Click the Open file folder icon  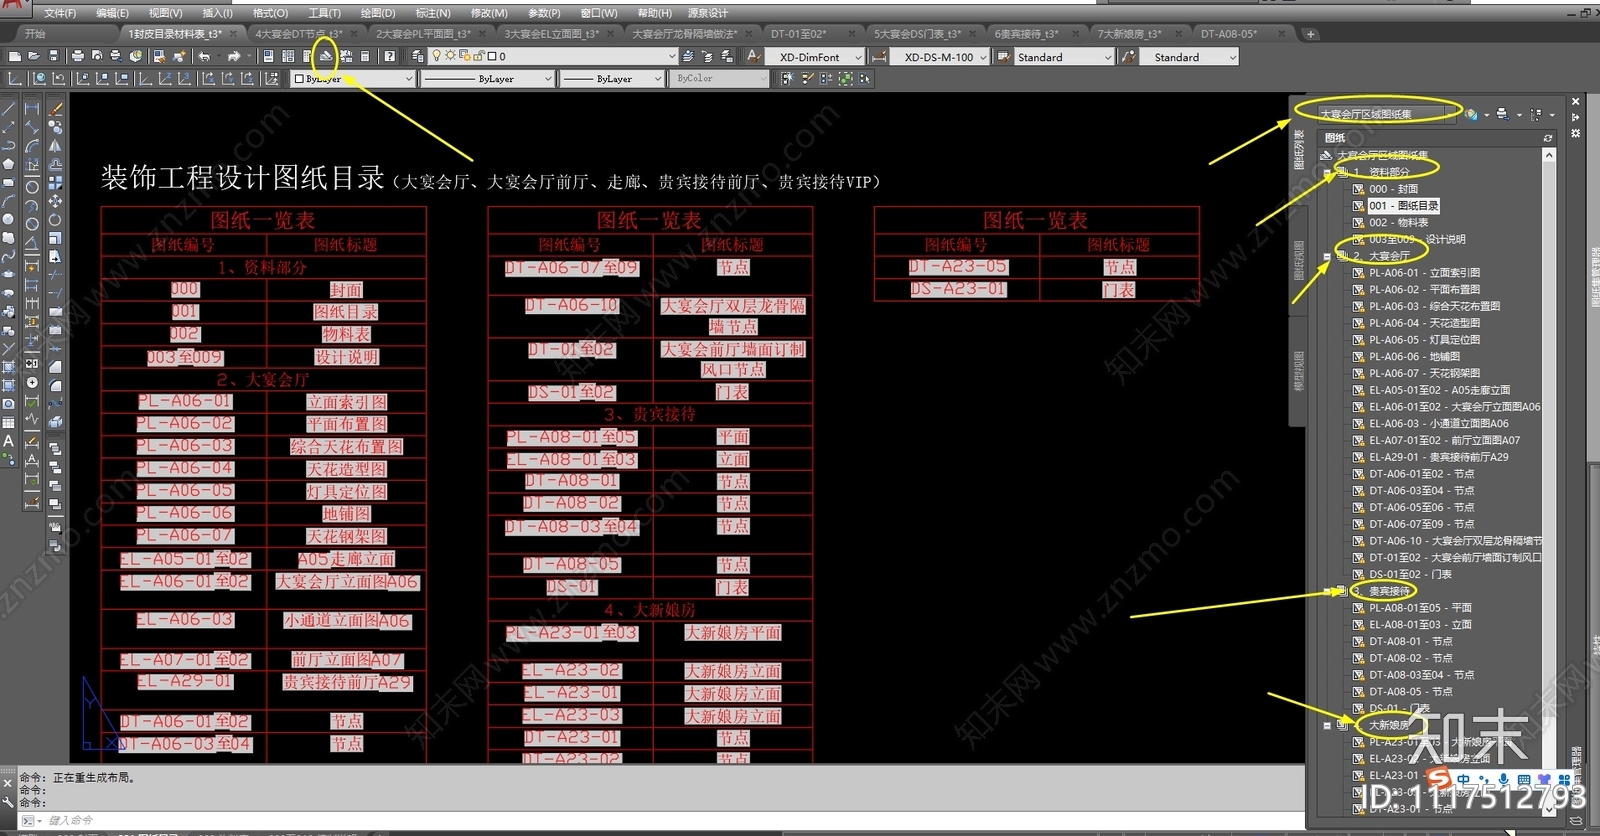(34, 57)
